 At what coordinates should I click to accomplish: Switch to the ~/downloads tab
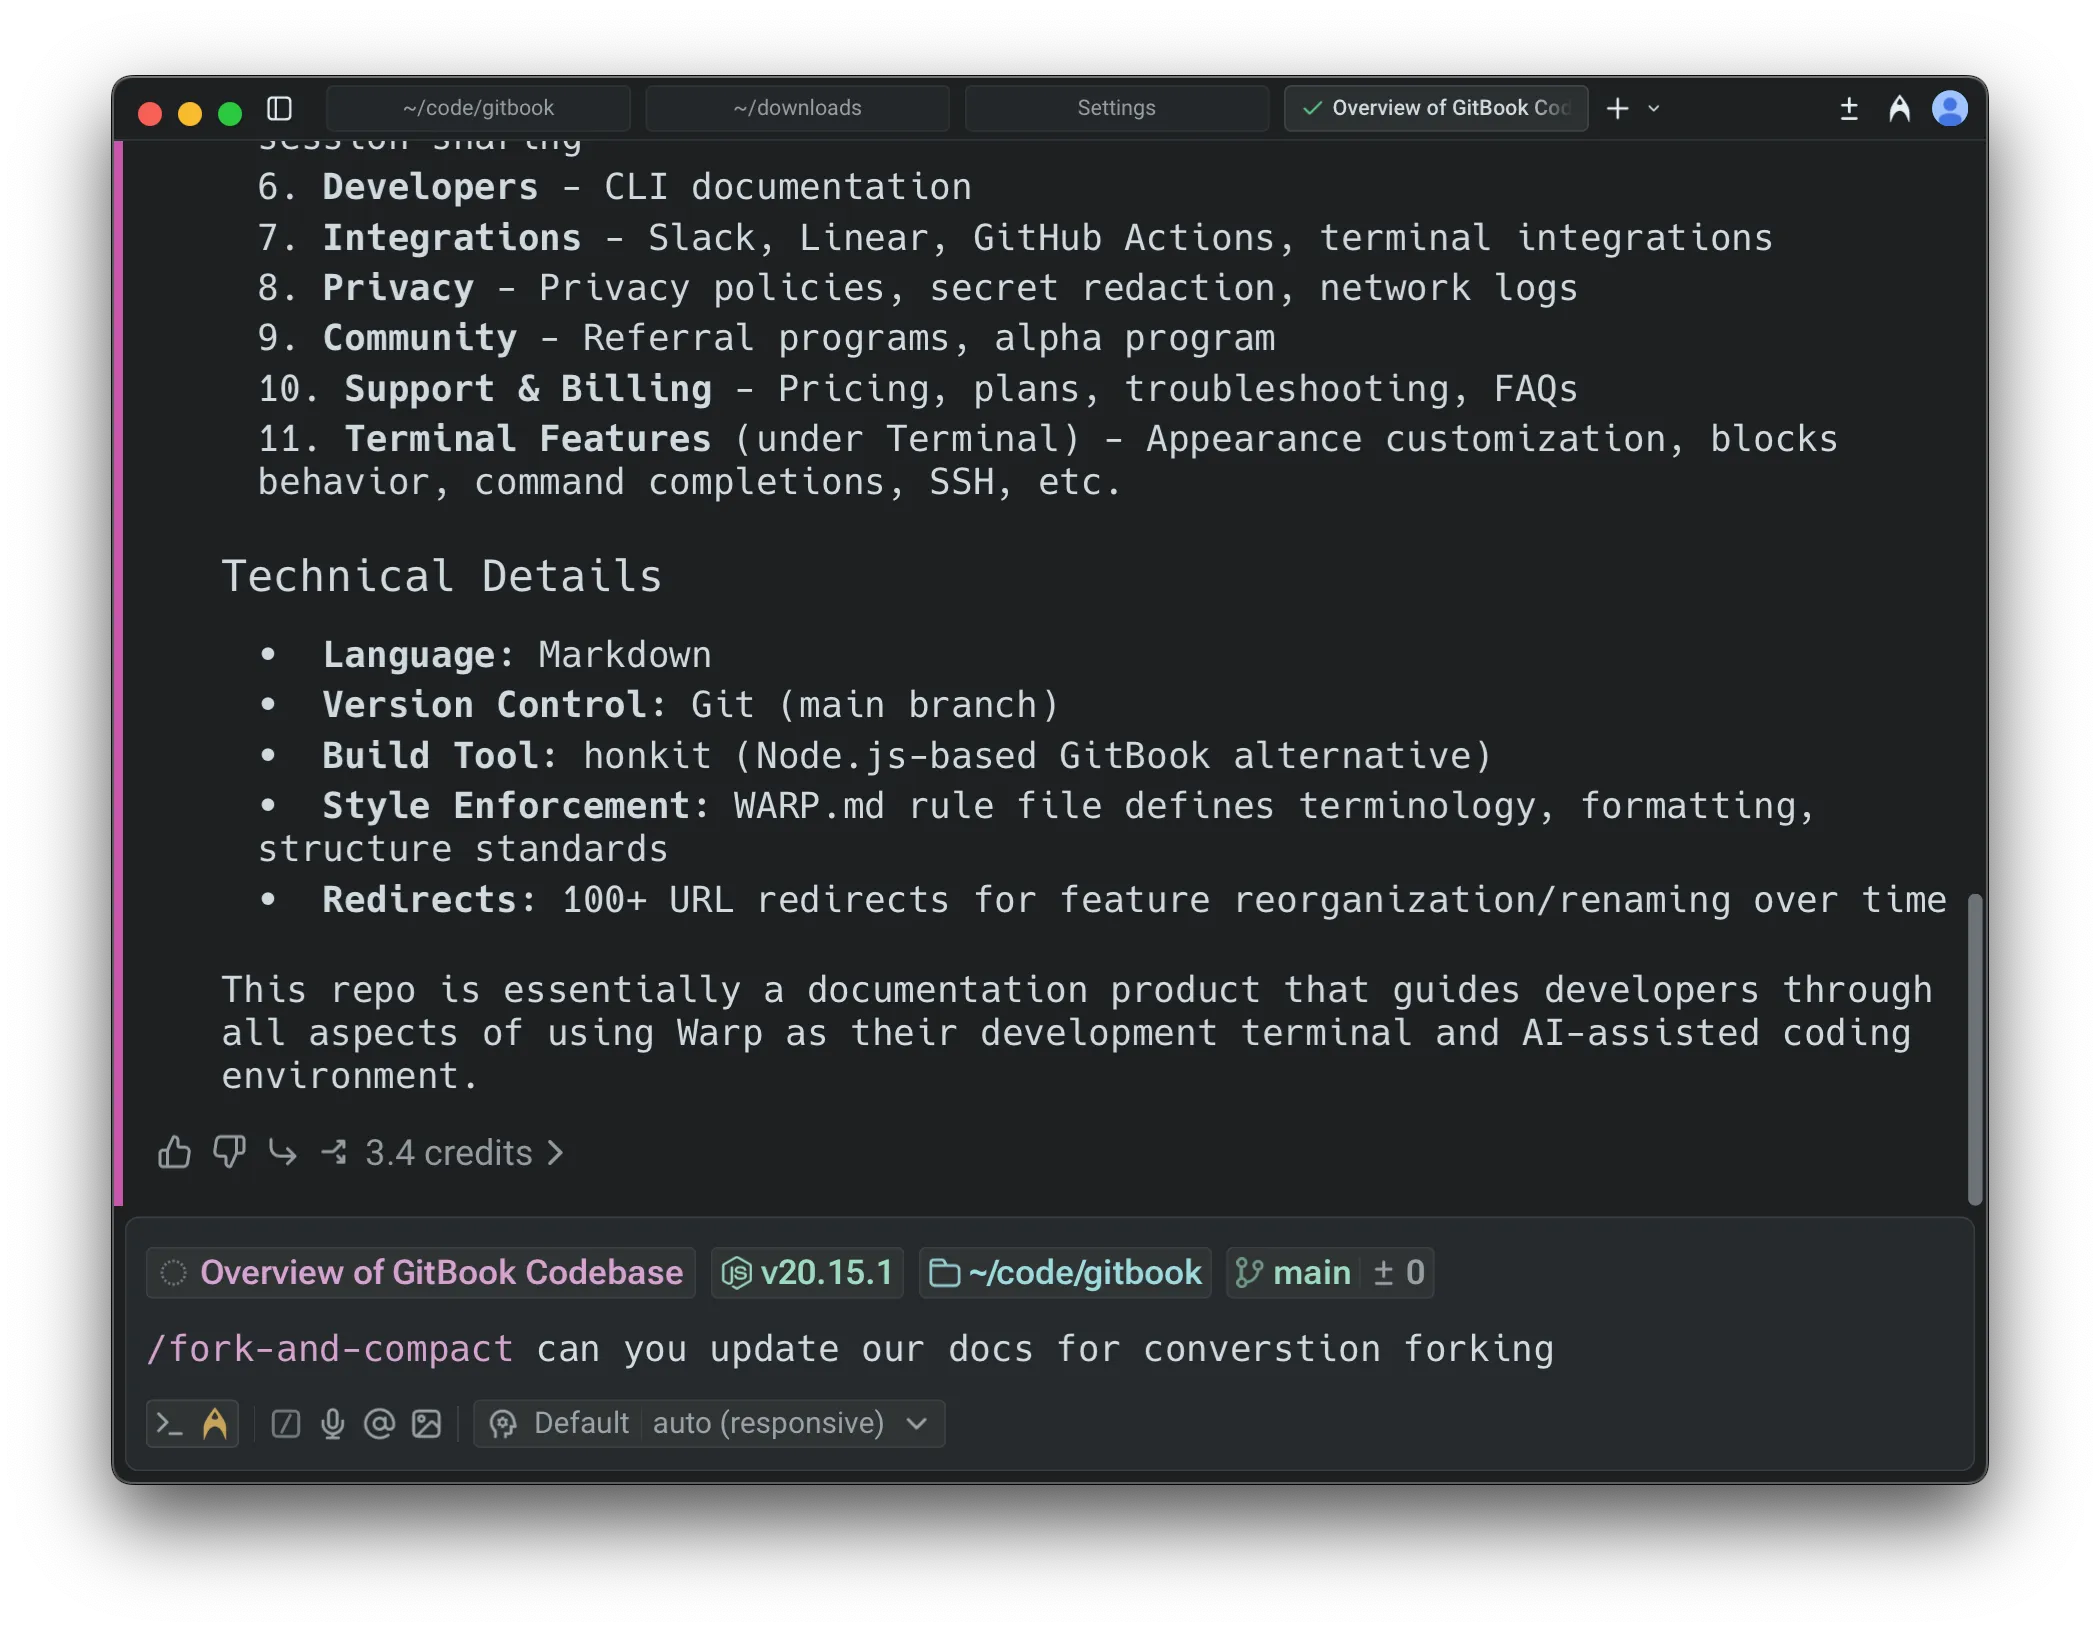tap(797, 107)
